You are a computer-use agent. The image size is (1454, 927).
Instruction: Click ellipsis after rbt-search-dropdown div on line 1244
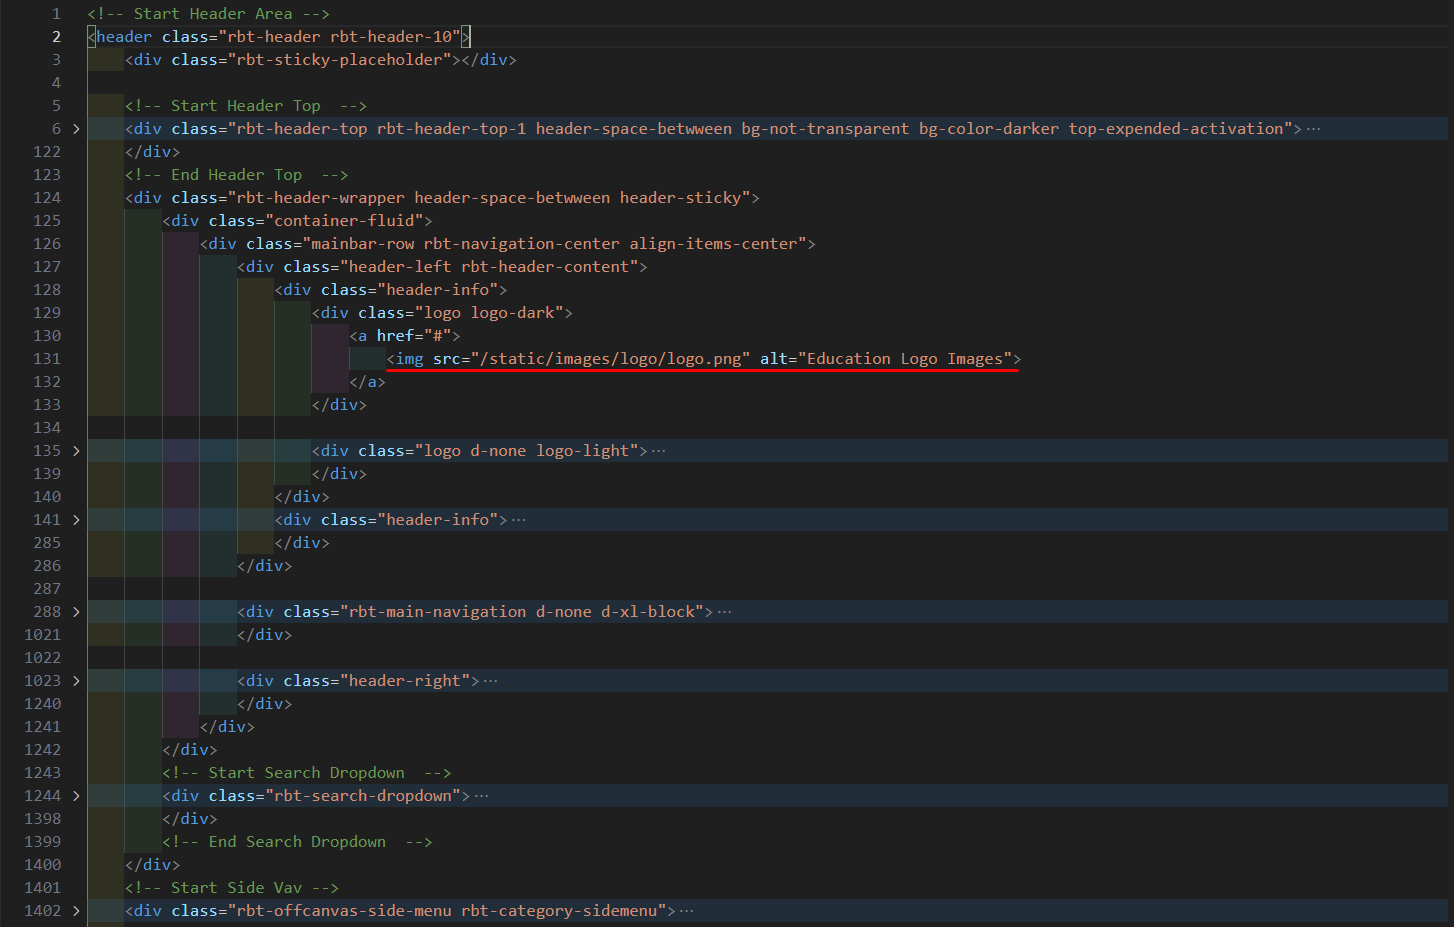pos(481,796)
